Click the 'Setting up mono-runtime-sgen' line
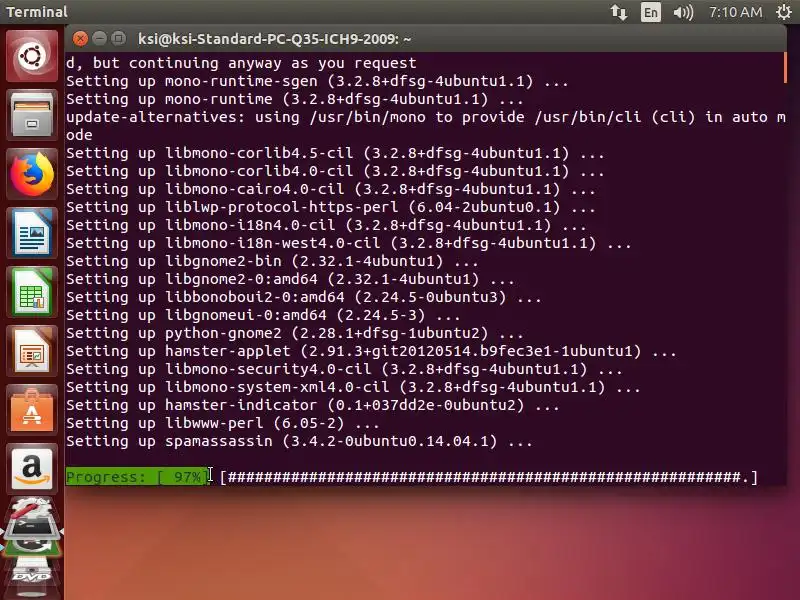Screen dimensions: 800x600 pyautogui.click(x=317, y=82)
